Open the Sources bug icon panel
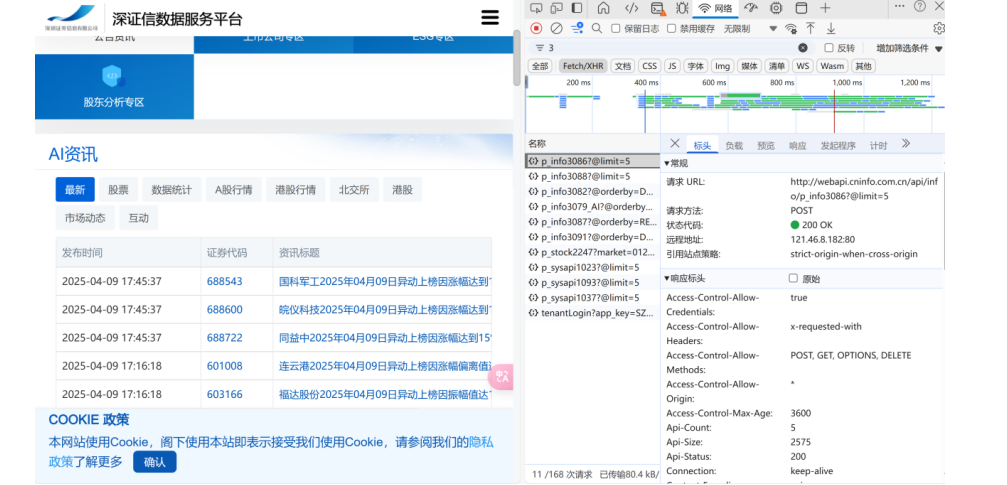The height and width of the screenshot is (485, 1007). pyautogui.click(x=681, y=8)
